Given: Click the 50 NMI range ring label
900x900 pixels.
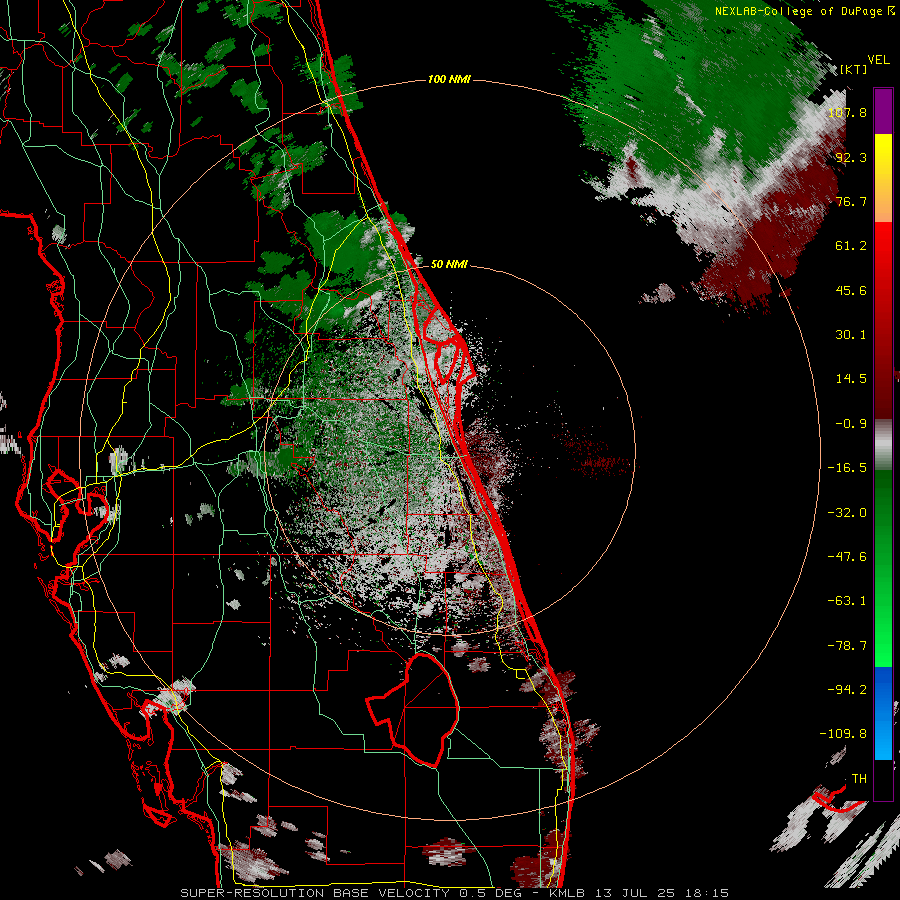Looking at the screenshot, I should 449,264.
